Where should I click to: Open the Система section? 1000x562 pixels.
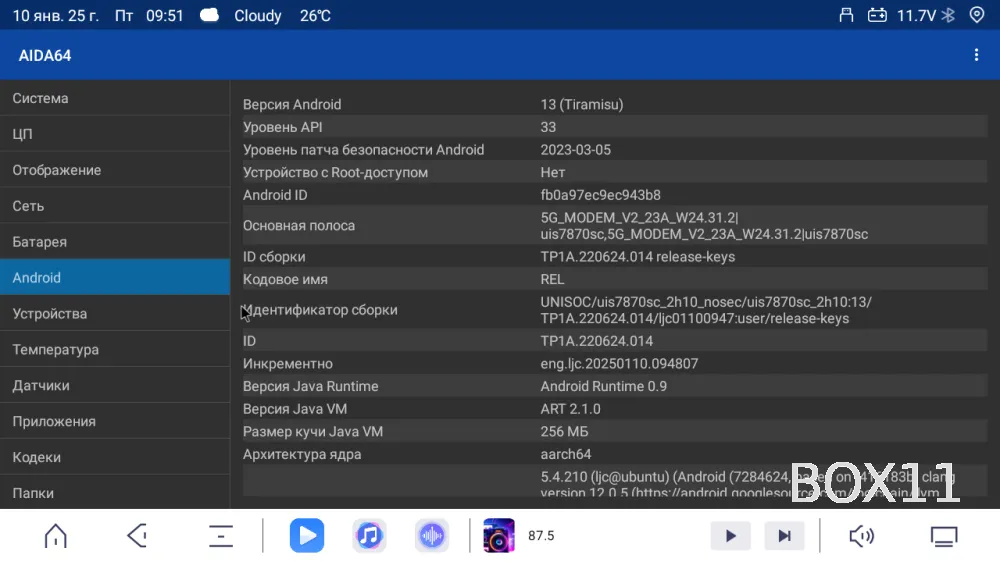coord(115,98)
